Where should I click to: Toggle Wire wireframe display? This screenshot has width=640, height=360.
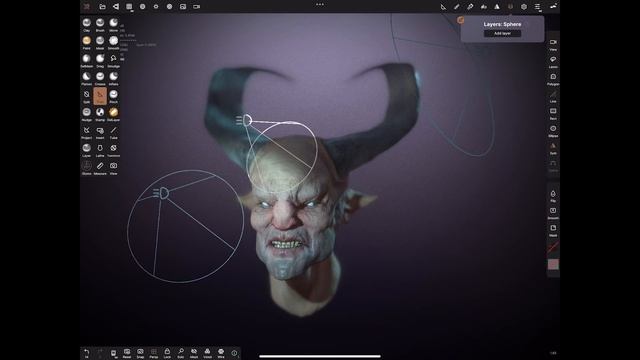tap(221, 353)
